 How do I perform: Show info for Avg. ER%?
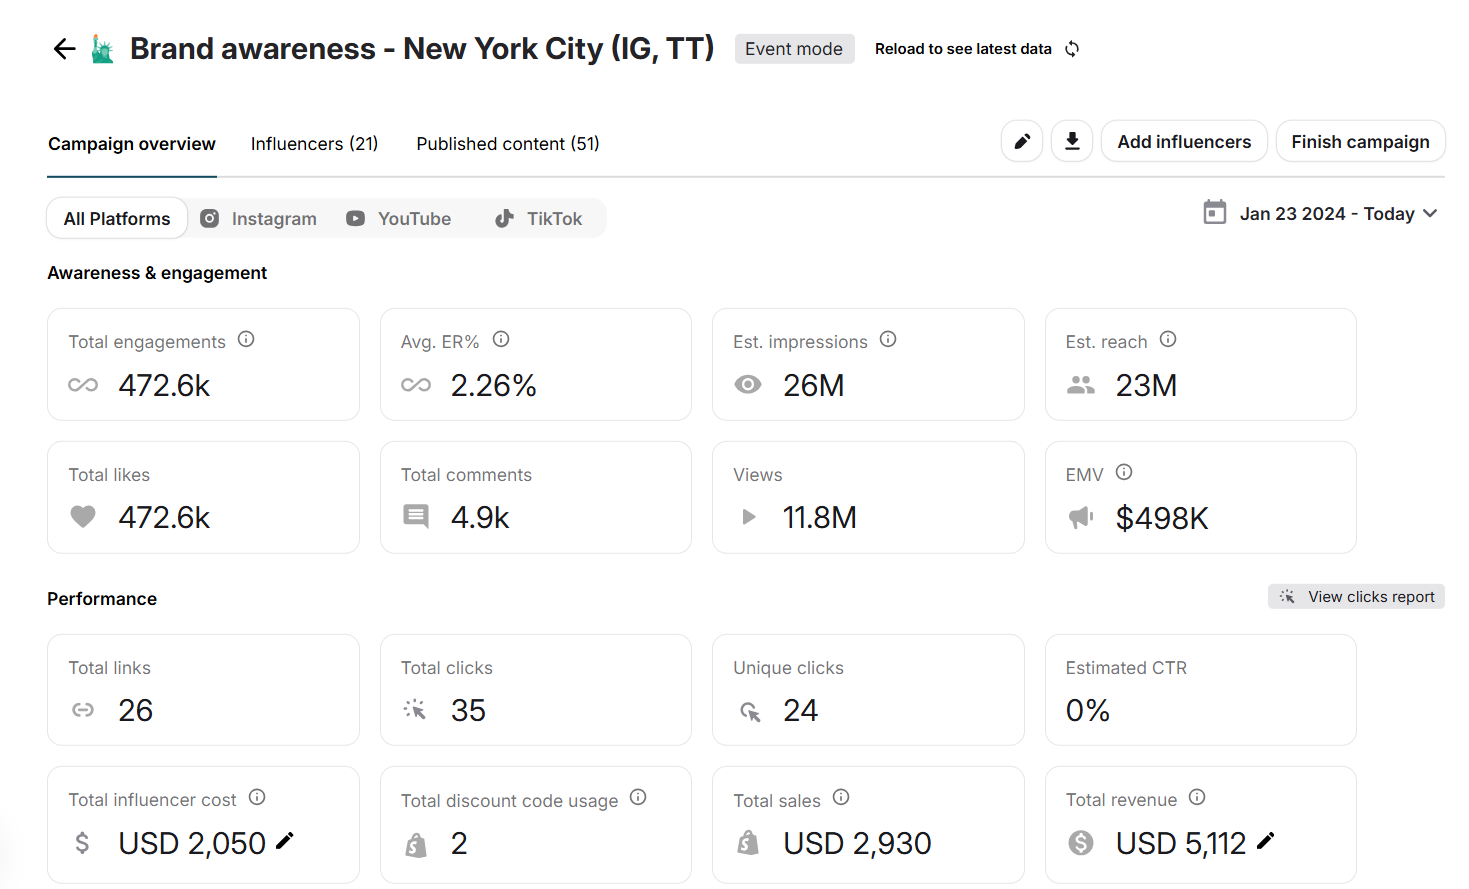point(501,340)
